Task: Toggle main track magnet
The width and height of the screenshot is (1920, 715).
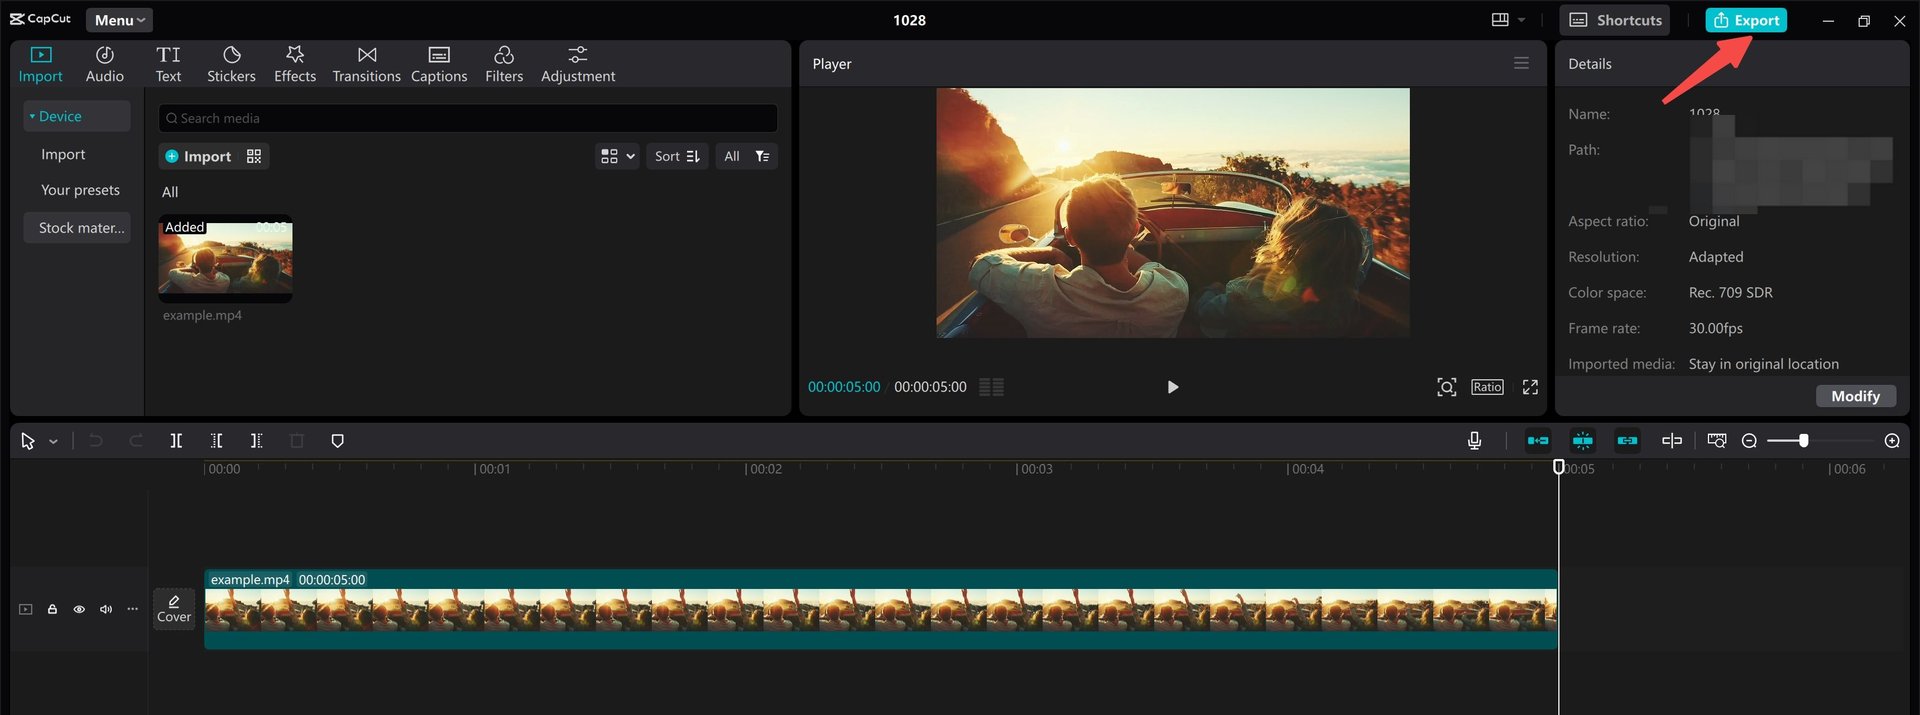Action: [1538, 441]
